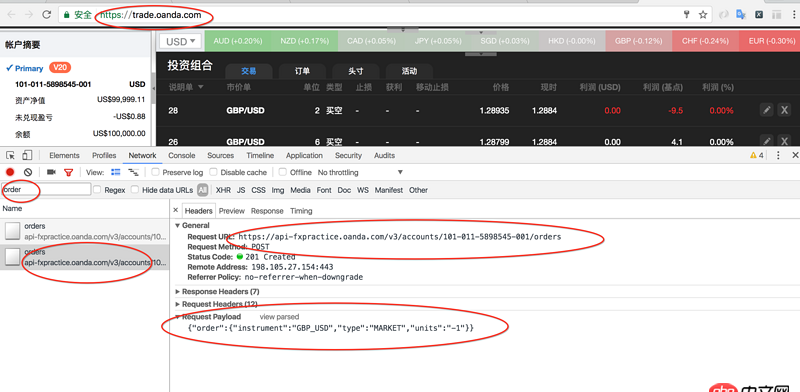Viewport: 800px width, 392px height.
Task: Clear the network log
Action: point(28,172)
